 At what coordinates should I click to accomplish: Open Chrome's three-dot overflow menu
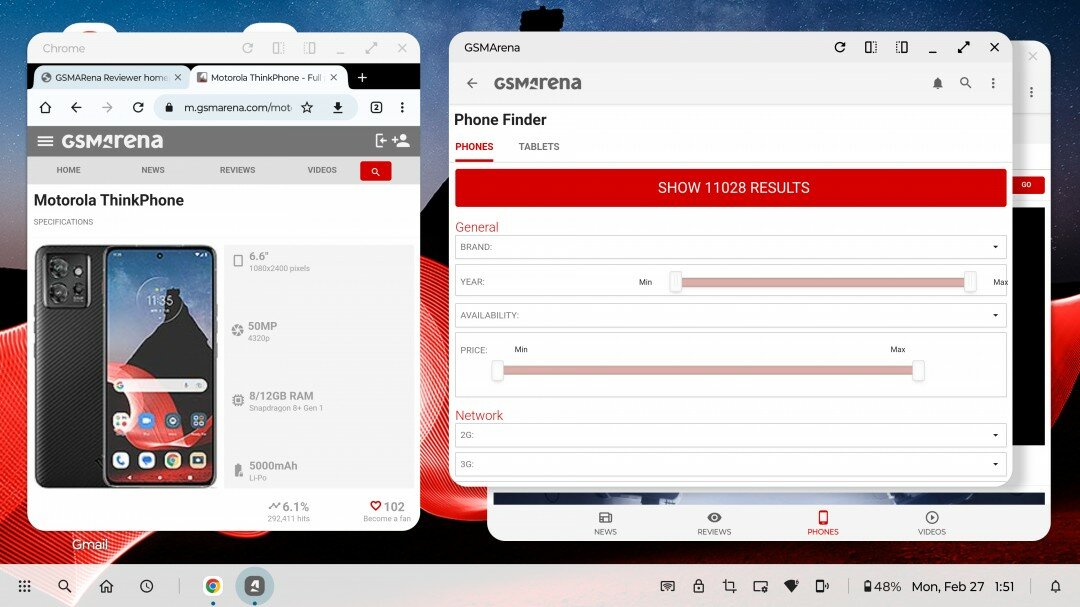(402, 107)
